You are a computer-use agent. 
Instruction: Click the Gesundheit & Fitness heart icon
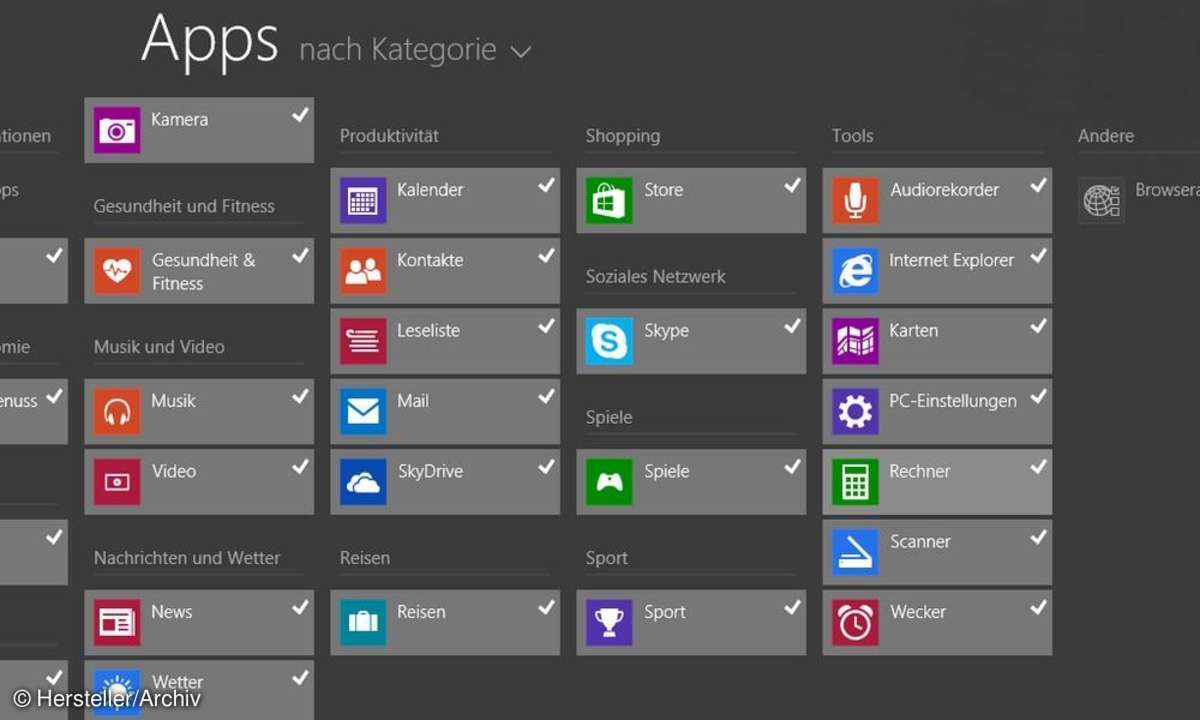117,271
